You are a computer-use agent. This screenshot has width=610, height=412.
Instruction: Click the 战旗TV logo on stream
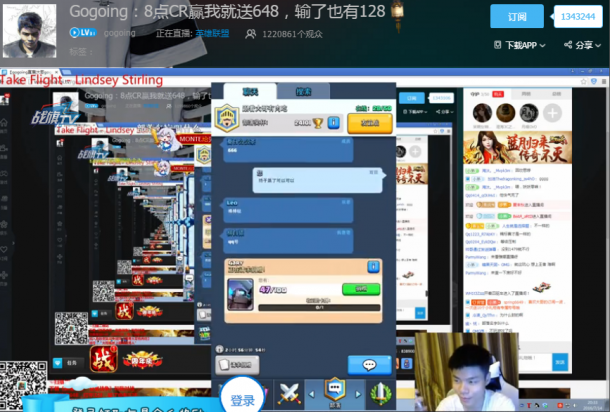[x=55, y=114]
